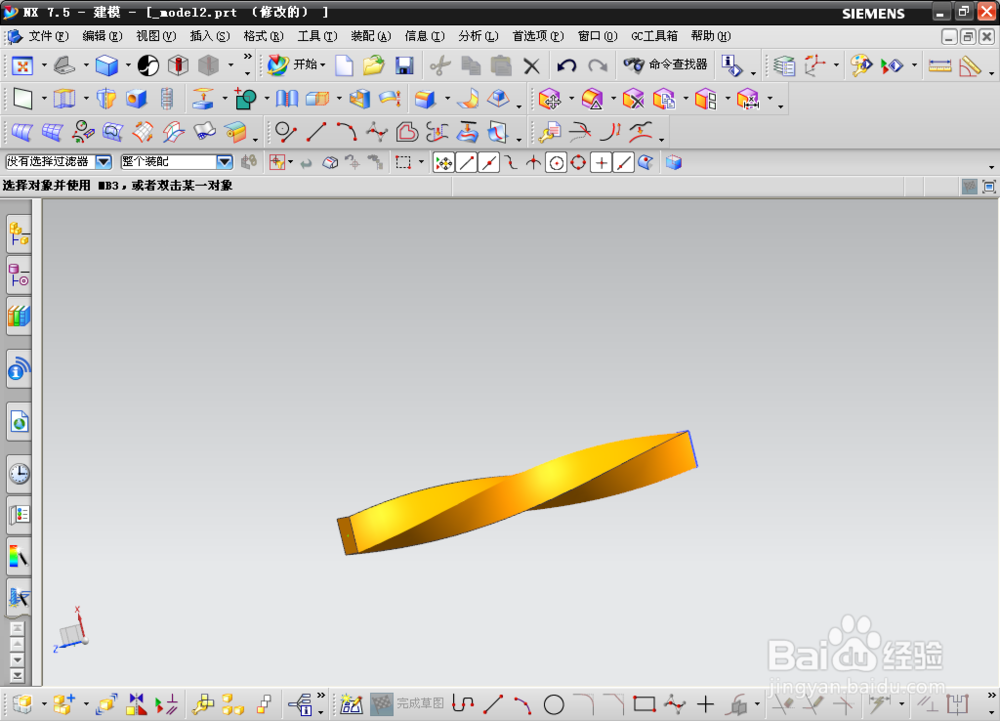The image size is (1000, 721).
Task: Open the 编辑(E) menu
Action: [102, 36]
